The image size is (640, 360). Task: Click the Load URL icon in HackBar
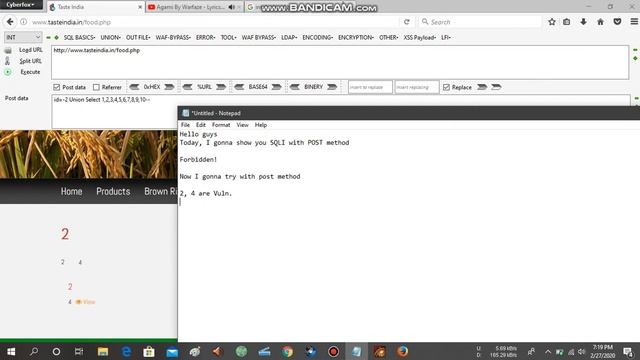[x=8, y=50]
